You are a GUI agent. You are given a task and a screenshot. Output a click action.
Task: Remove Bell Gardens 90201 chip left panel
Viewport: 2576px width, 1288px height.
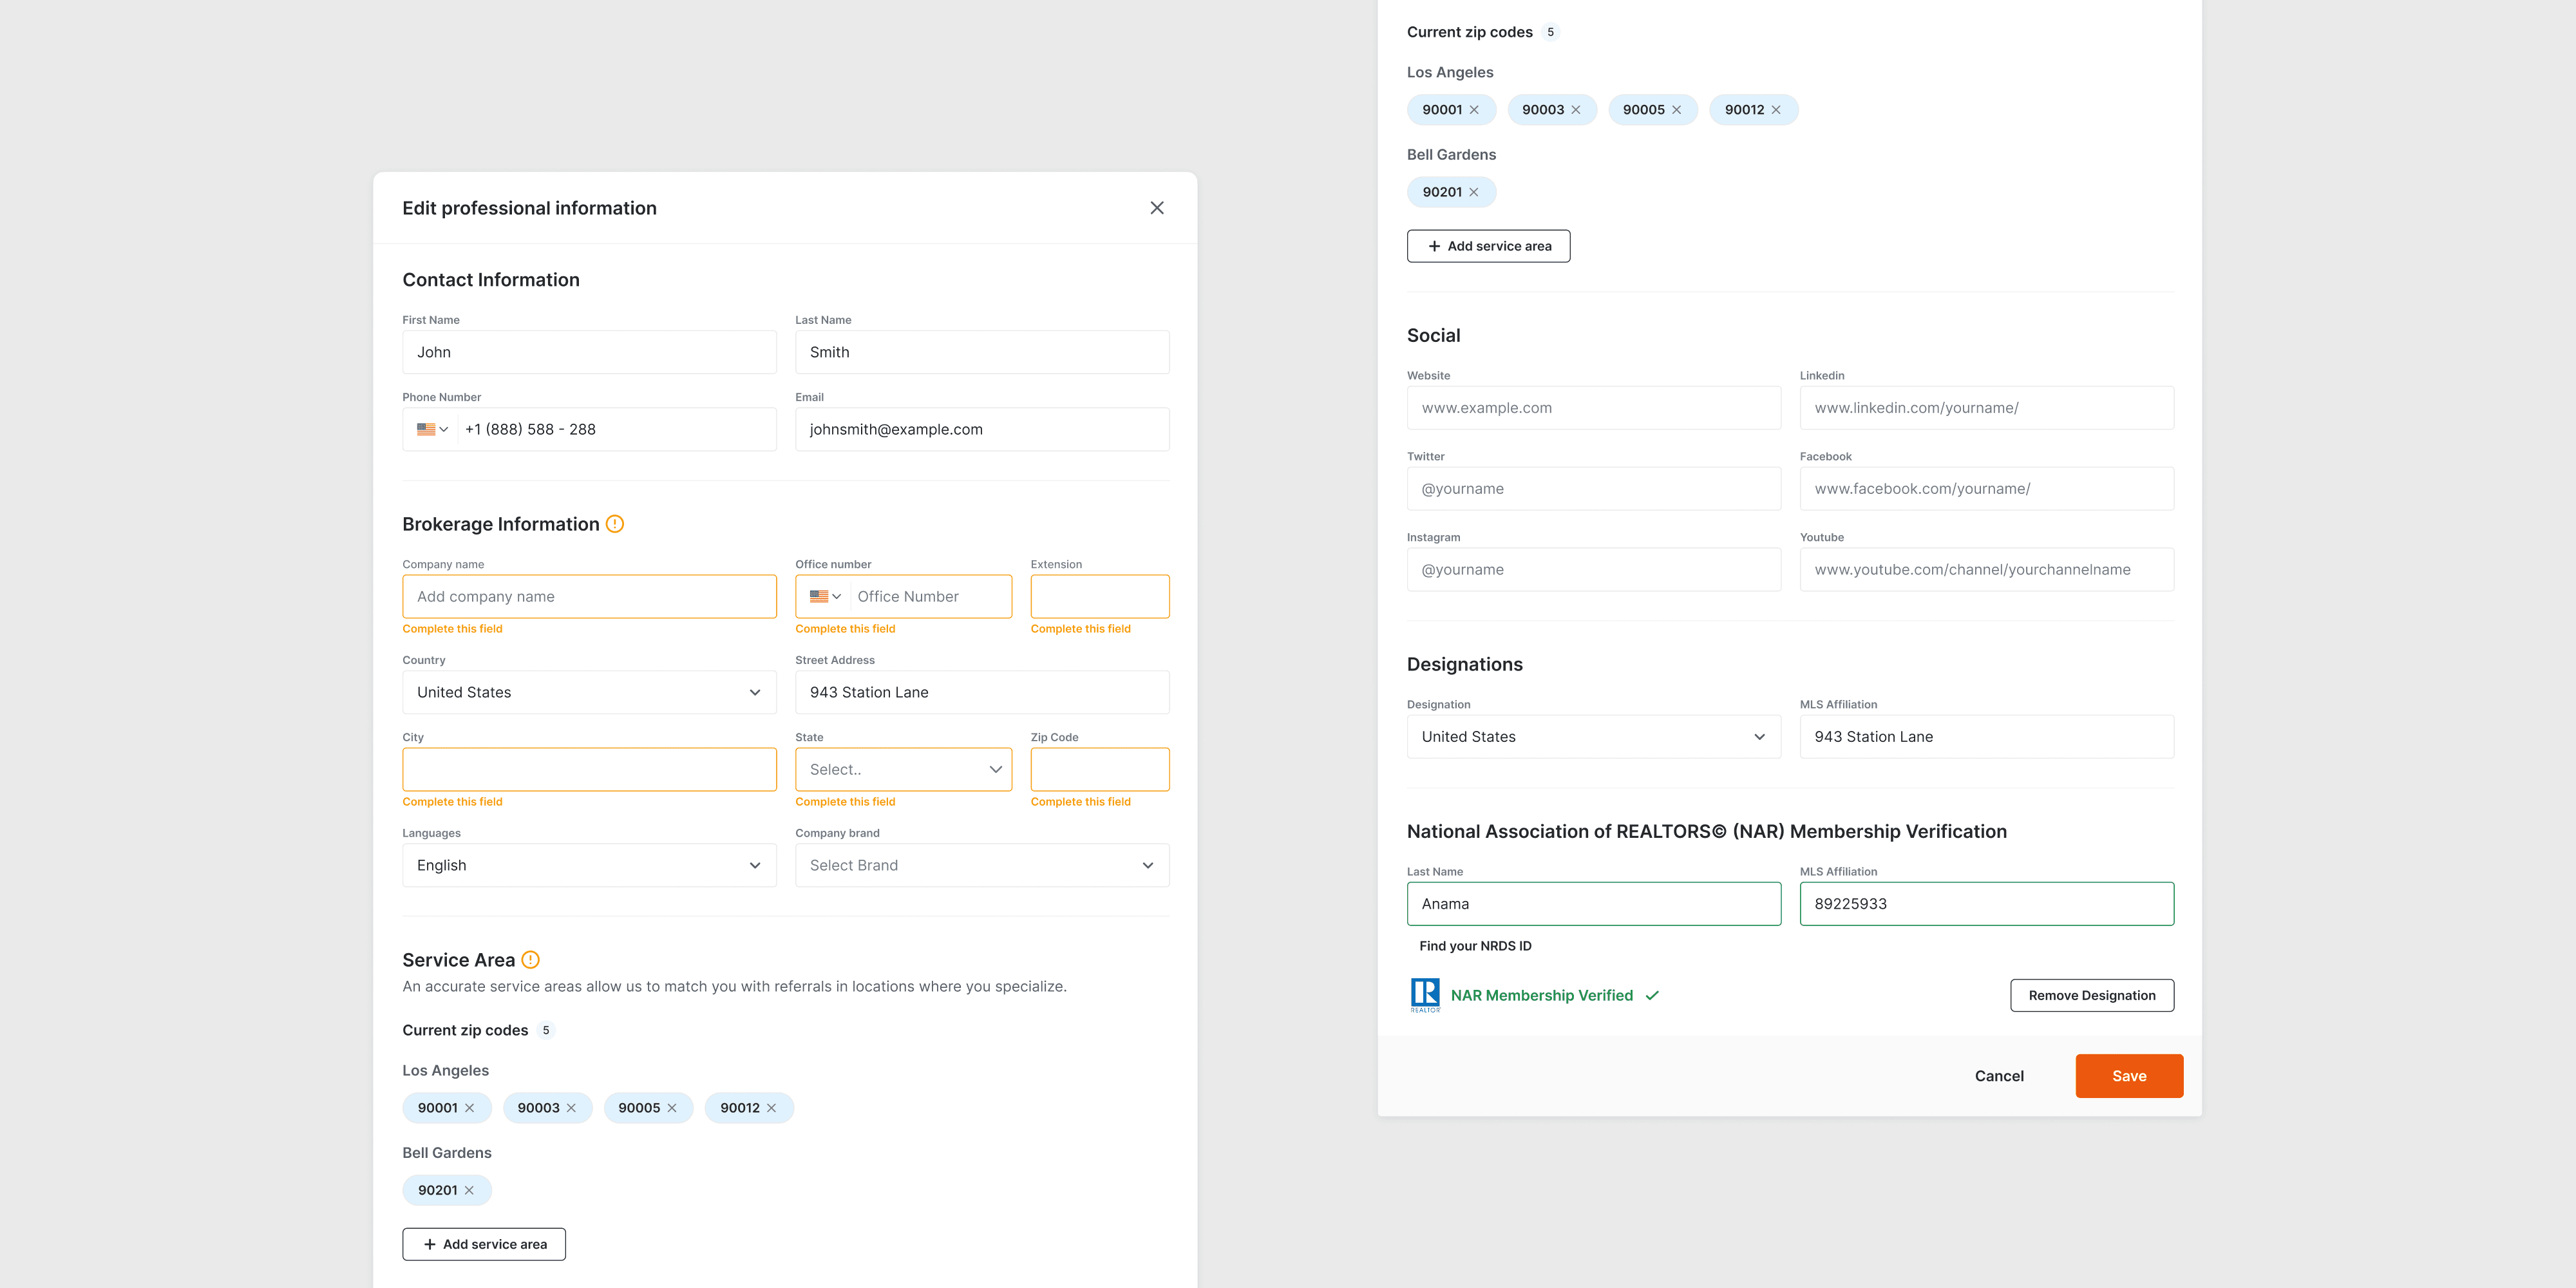click(469, 1190)
